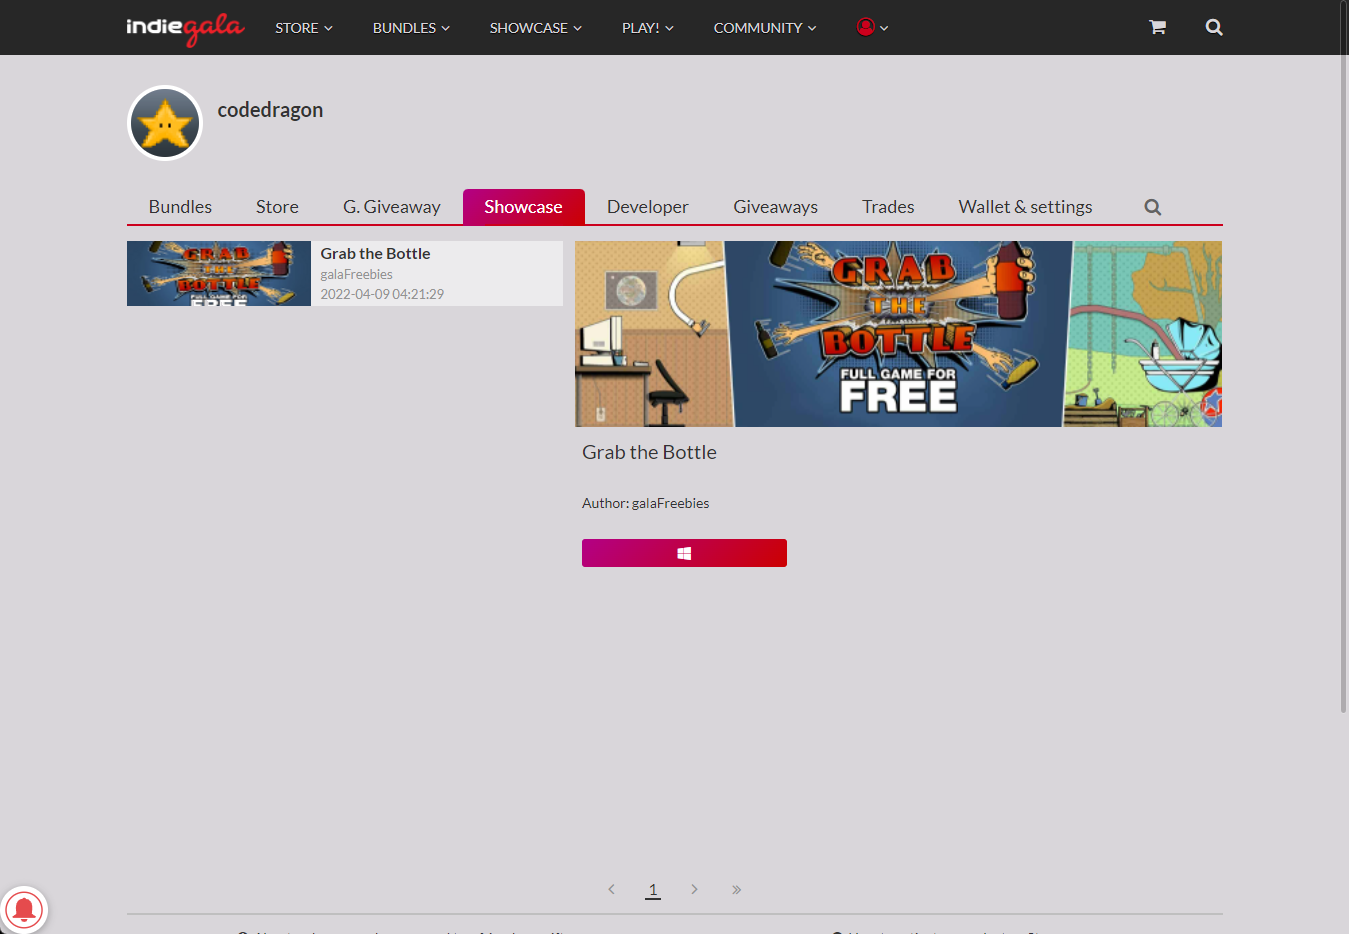Click the codedragon username
This screenshot has height=934, width=1349.
270,110
